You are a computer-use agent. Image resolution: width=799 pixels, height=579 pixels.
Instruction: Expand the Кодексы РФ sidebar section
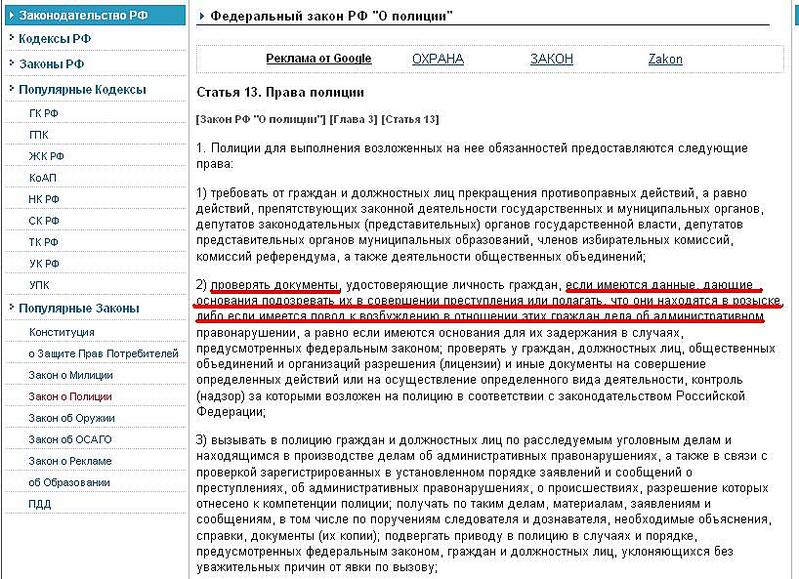click(55, 39)
